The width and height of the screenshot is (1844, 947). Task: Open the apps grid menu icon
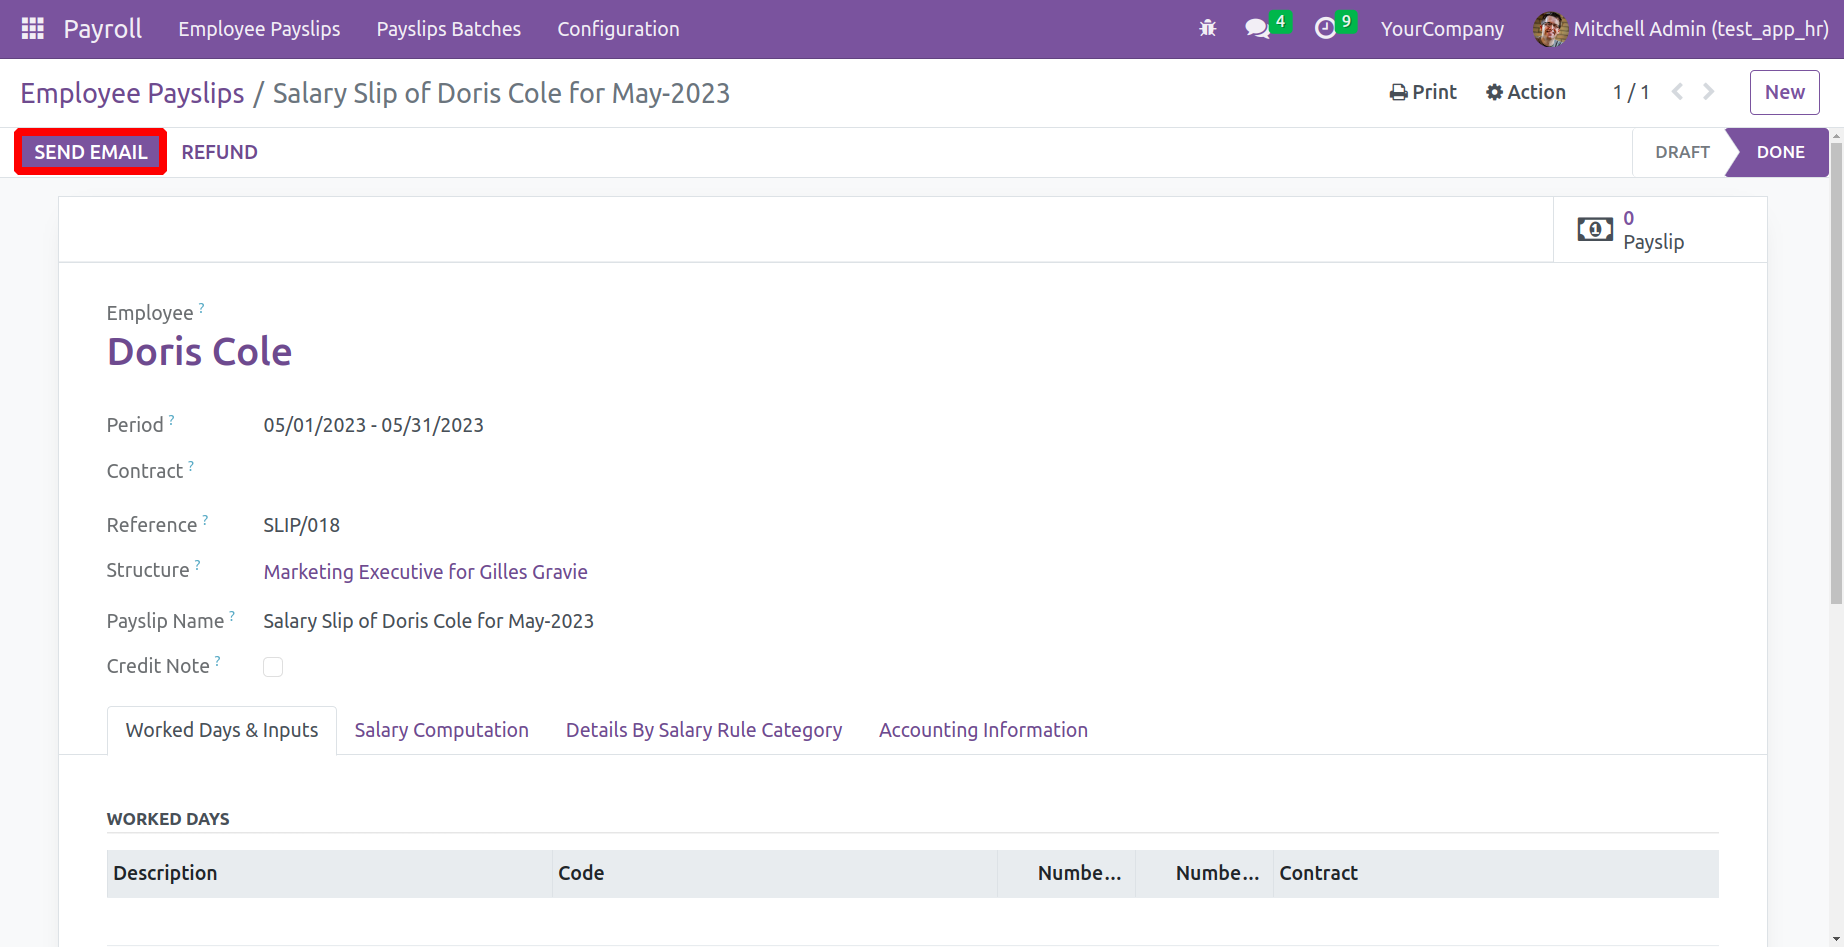pos(32,29)
